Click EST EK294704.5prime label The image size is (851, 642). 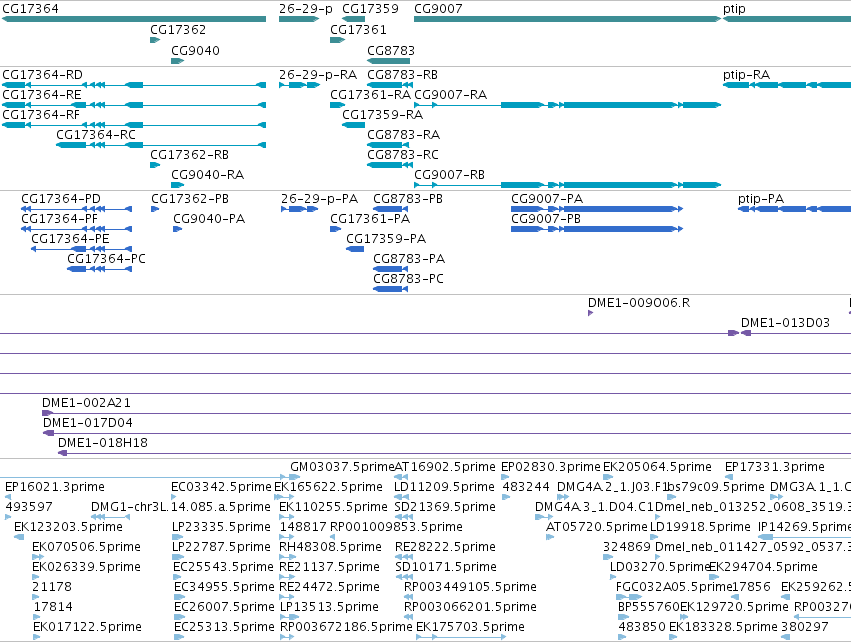tap(763, 567)
